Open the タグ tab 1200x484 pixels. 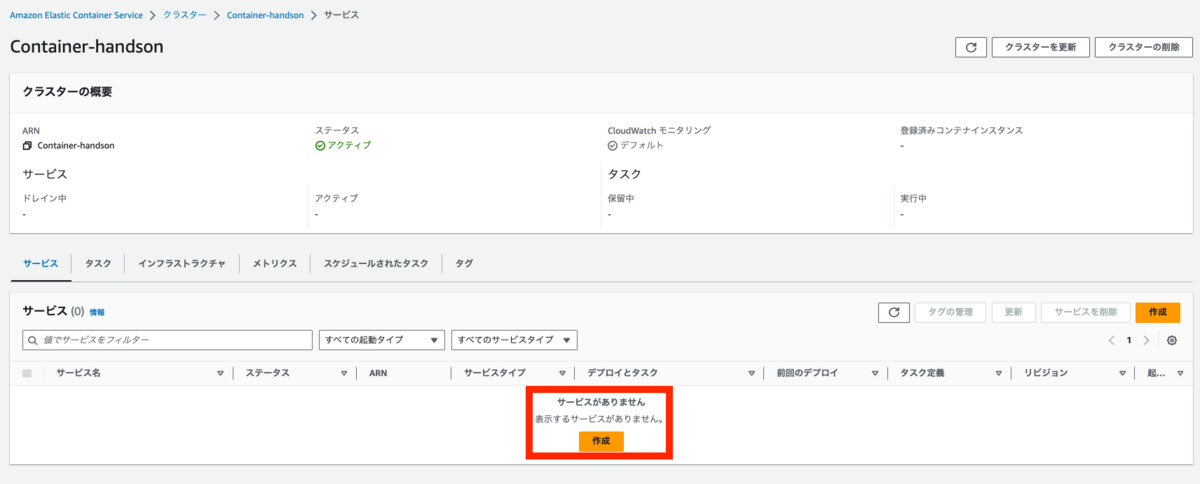[x=464, y=263]
